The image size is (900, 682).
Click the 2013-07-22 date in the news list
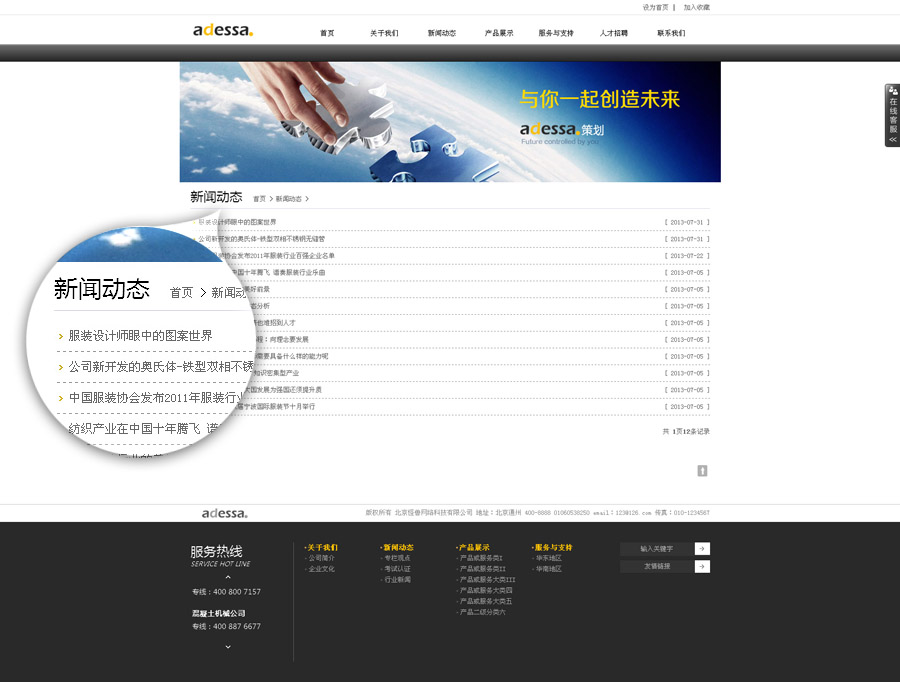coord(687,255)
